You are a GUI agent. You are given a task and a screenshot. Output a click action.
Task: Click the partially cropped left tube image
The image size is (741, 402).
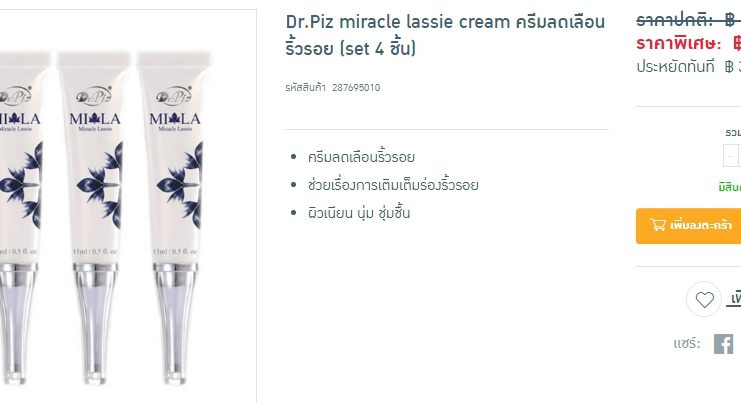click(21, 217)
